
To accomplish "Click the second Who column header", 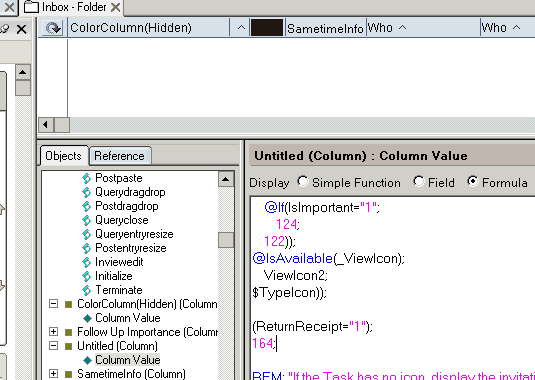I will [507, 28].
